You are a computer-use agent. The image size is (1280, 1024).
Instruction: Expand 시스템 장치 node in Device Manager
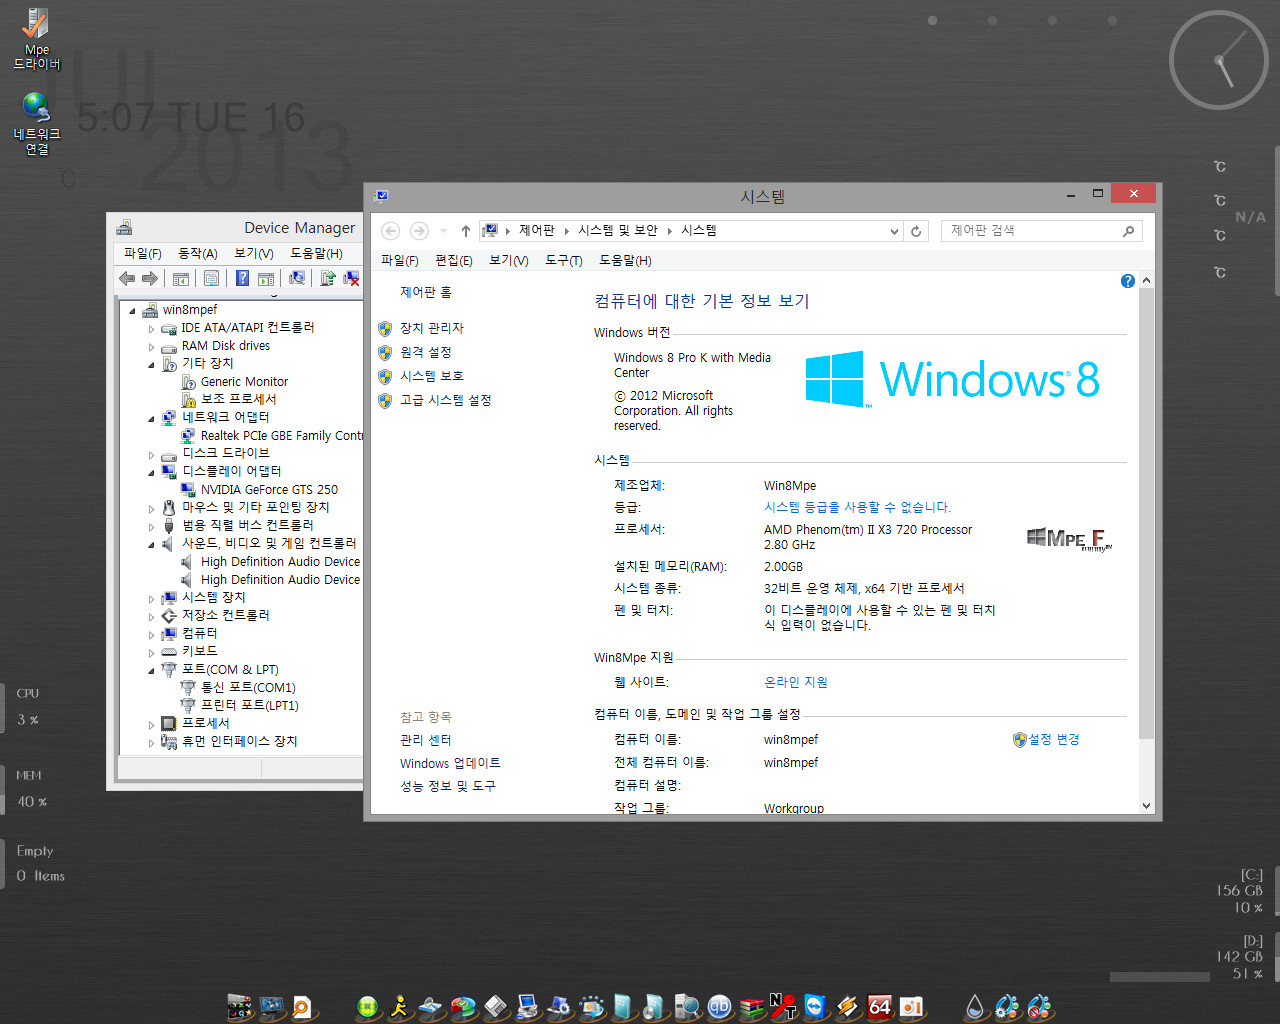coord(151,598)
